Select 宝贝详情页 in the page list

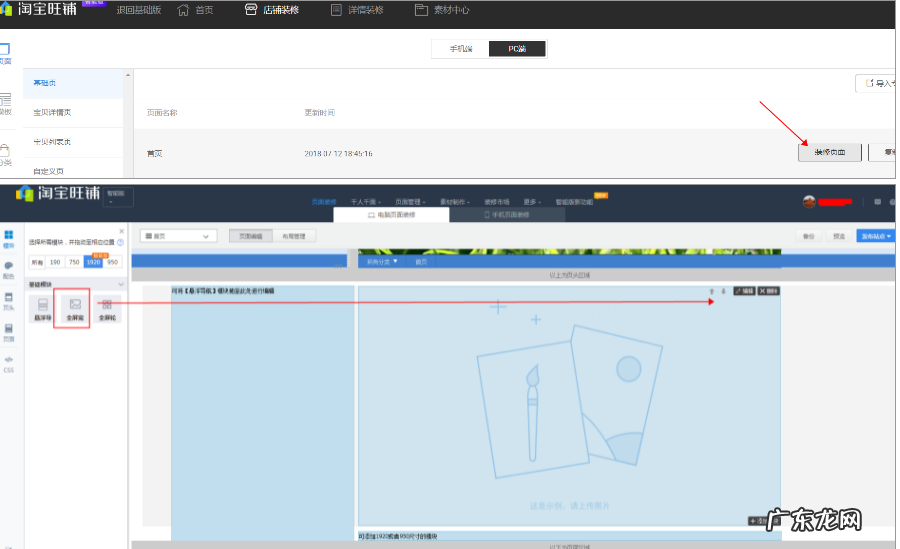[52, 112]
